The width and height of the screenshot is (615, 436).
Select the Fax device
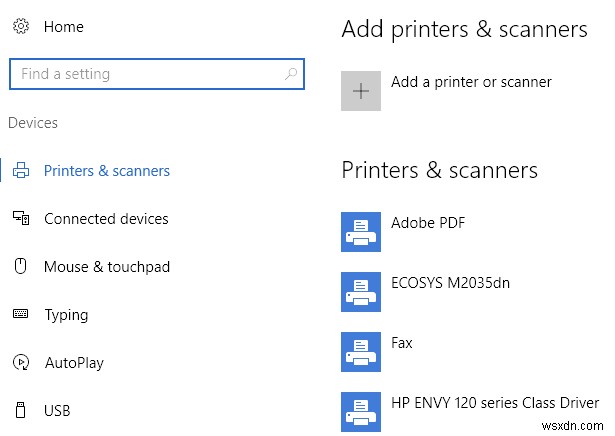tap(401, 343)
